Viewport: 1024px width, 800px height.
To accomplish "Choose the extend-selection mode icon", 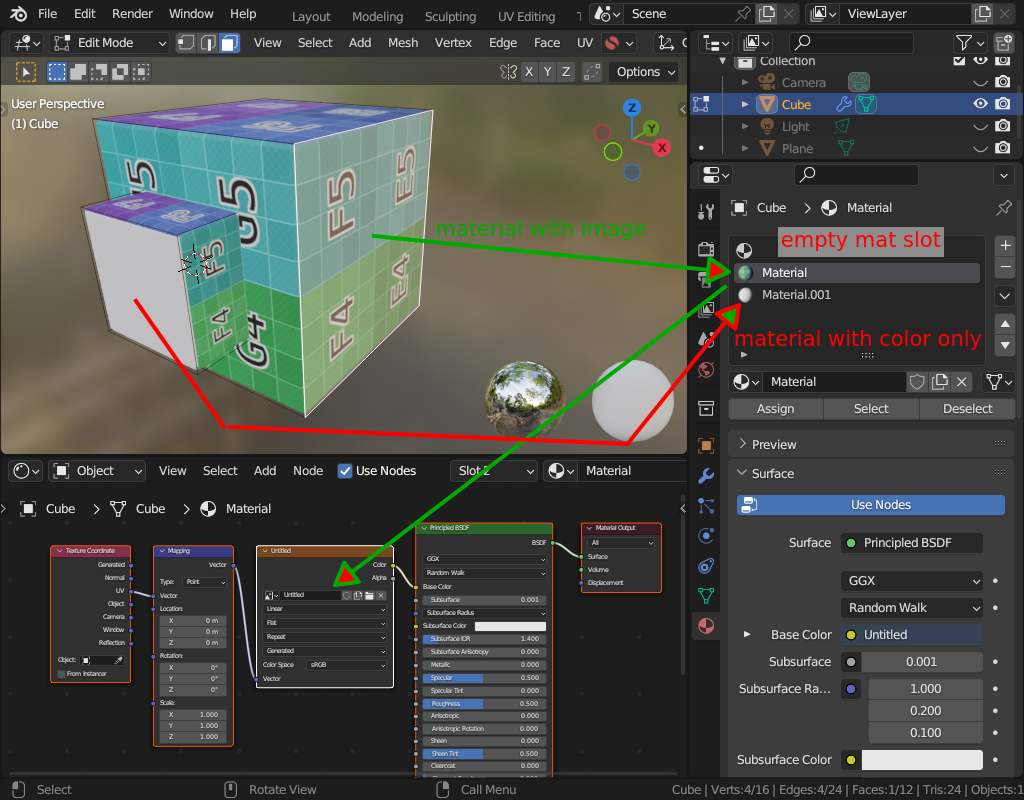I will 78,72.
